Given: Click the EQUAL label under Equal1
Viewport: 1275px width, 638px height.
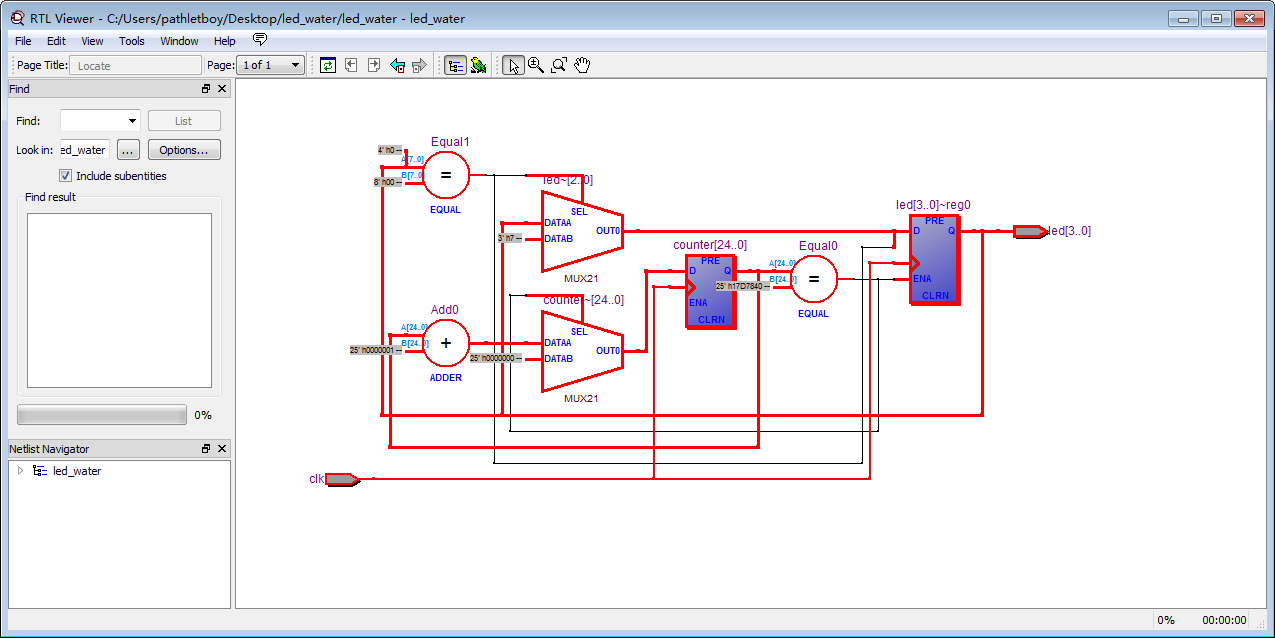Looking at the screenshot, I should pyautogui.click(x=445, y=210).
